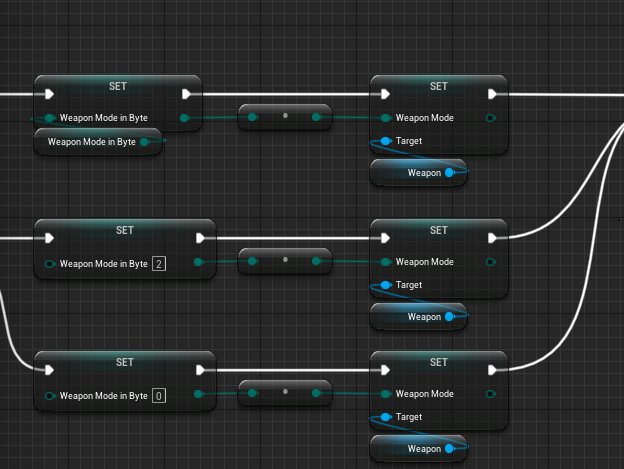Click the exec input pin of the middle Weapon Mode SET node
624x469 pixels.
tap(385, 238)
